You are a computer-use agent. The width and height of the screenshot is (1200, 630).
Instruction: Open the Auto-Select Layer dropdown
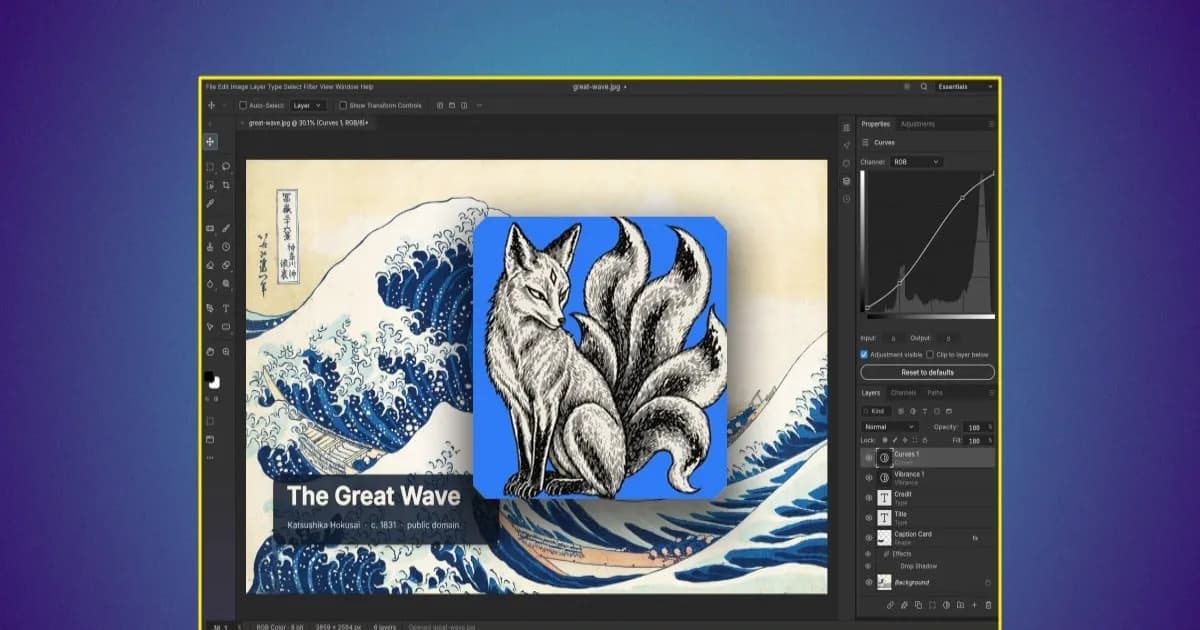307,105
